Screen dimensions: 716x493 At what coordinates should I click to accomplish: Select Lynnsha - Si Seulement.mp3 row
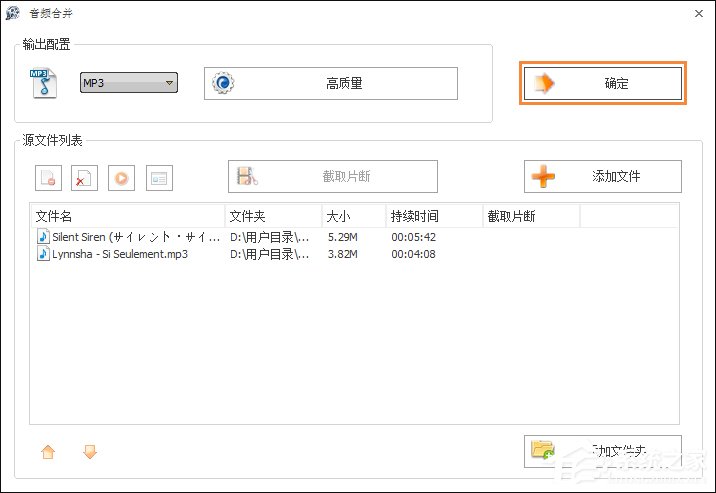[354, 254]
